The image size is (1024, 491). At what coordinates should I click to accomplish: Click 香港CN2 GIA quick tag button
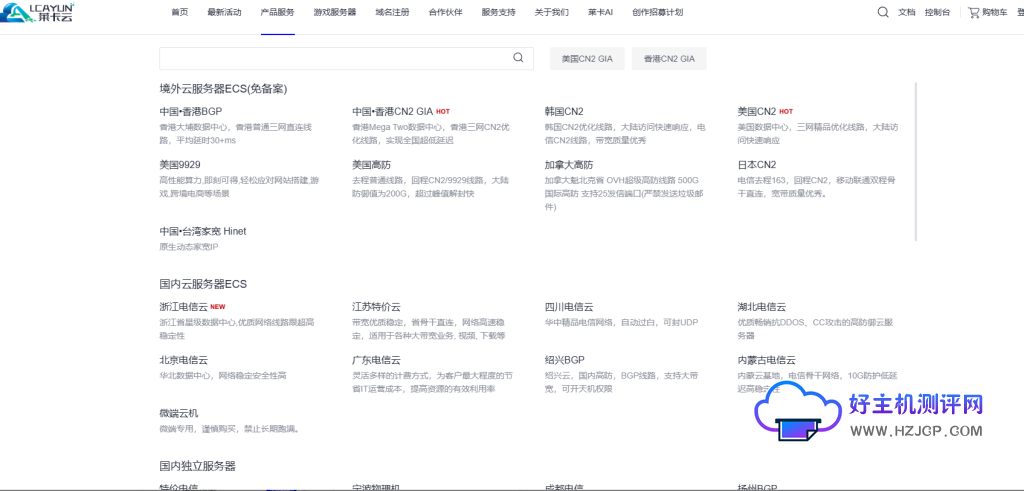(x=669, y=58)
